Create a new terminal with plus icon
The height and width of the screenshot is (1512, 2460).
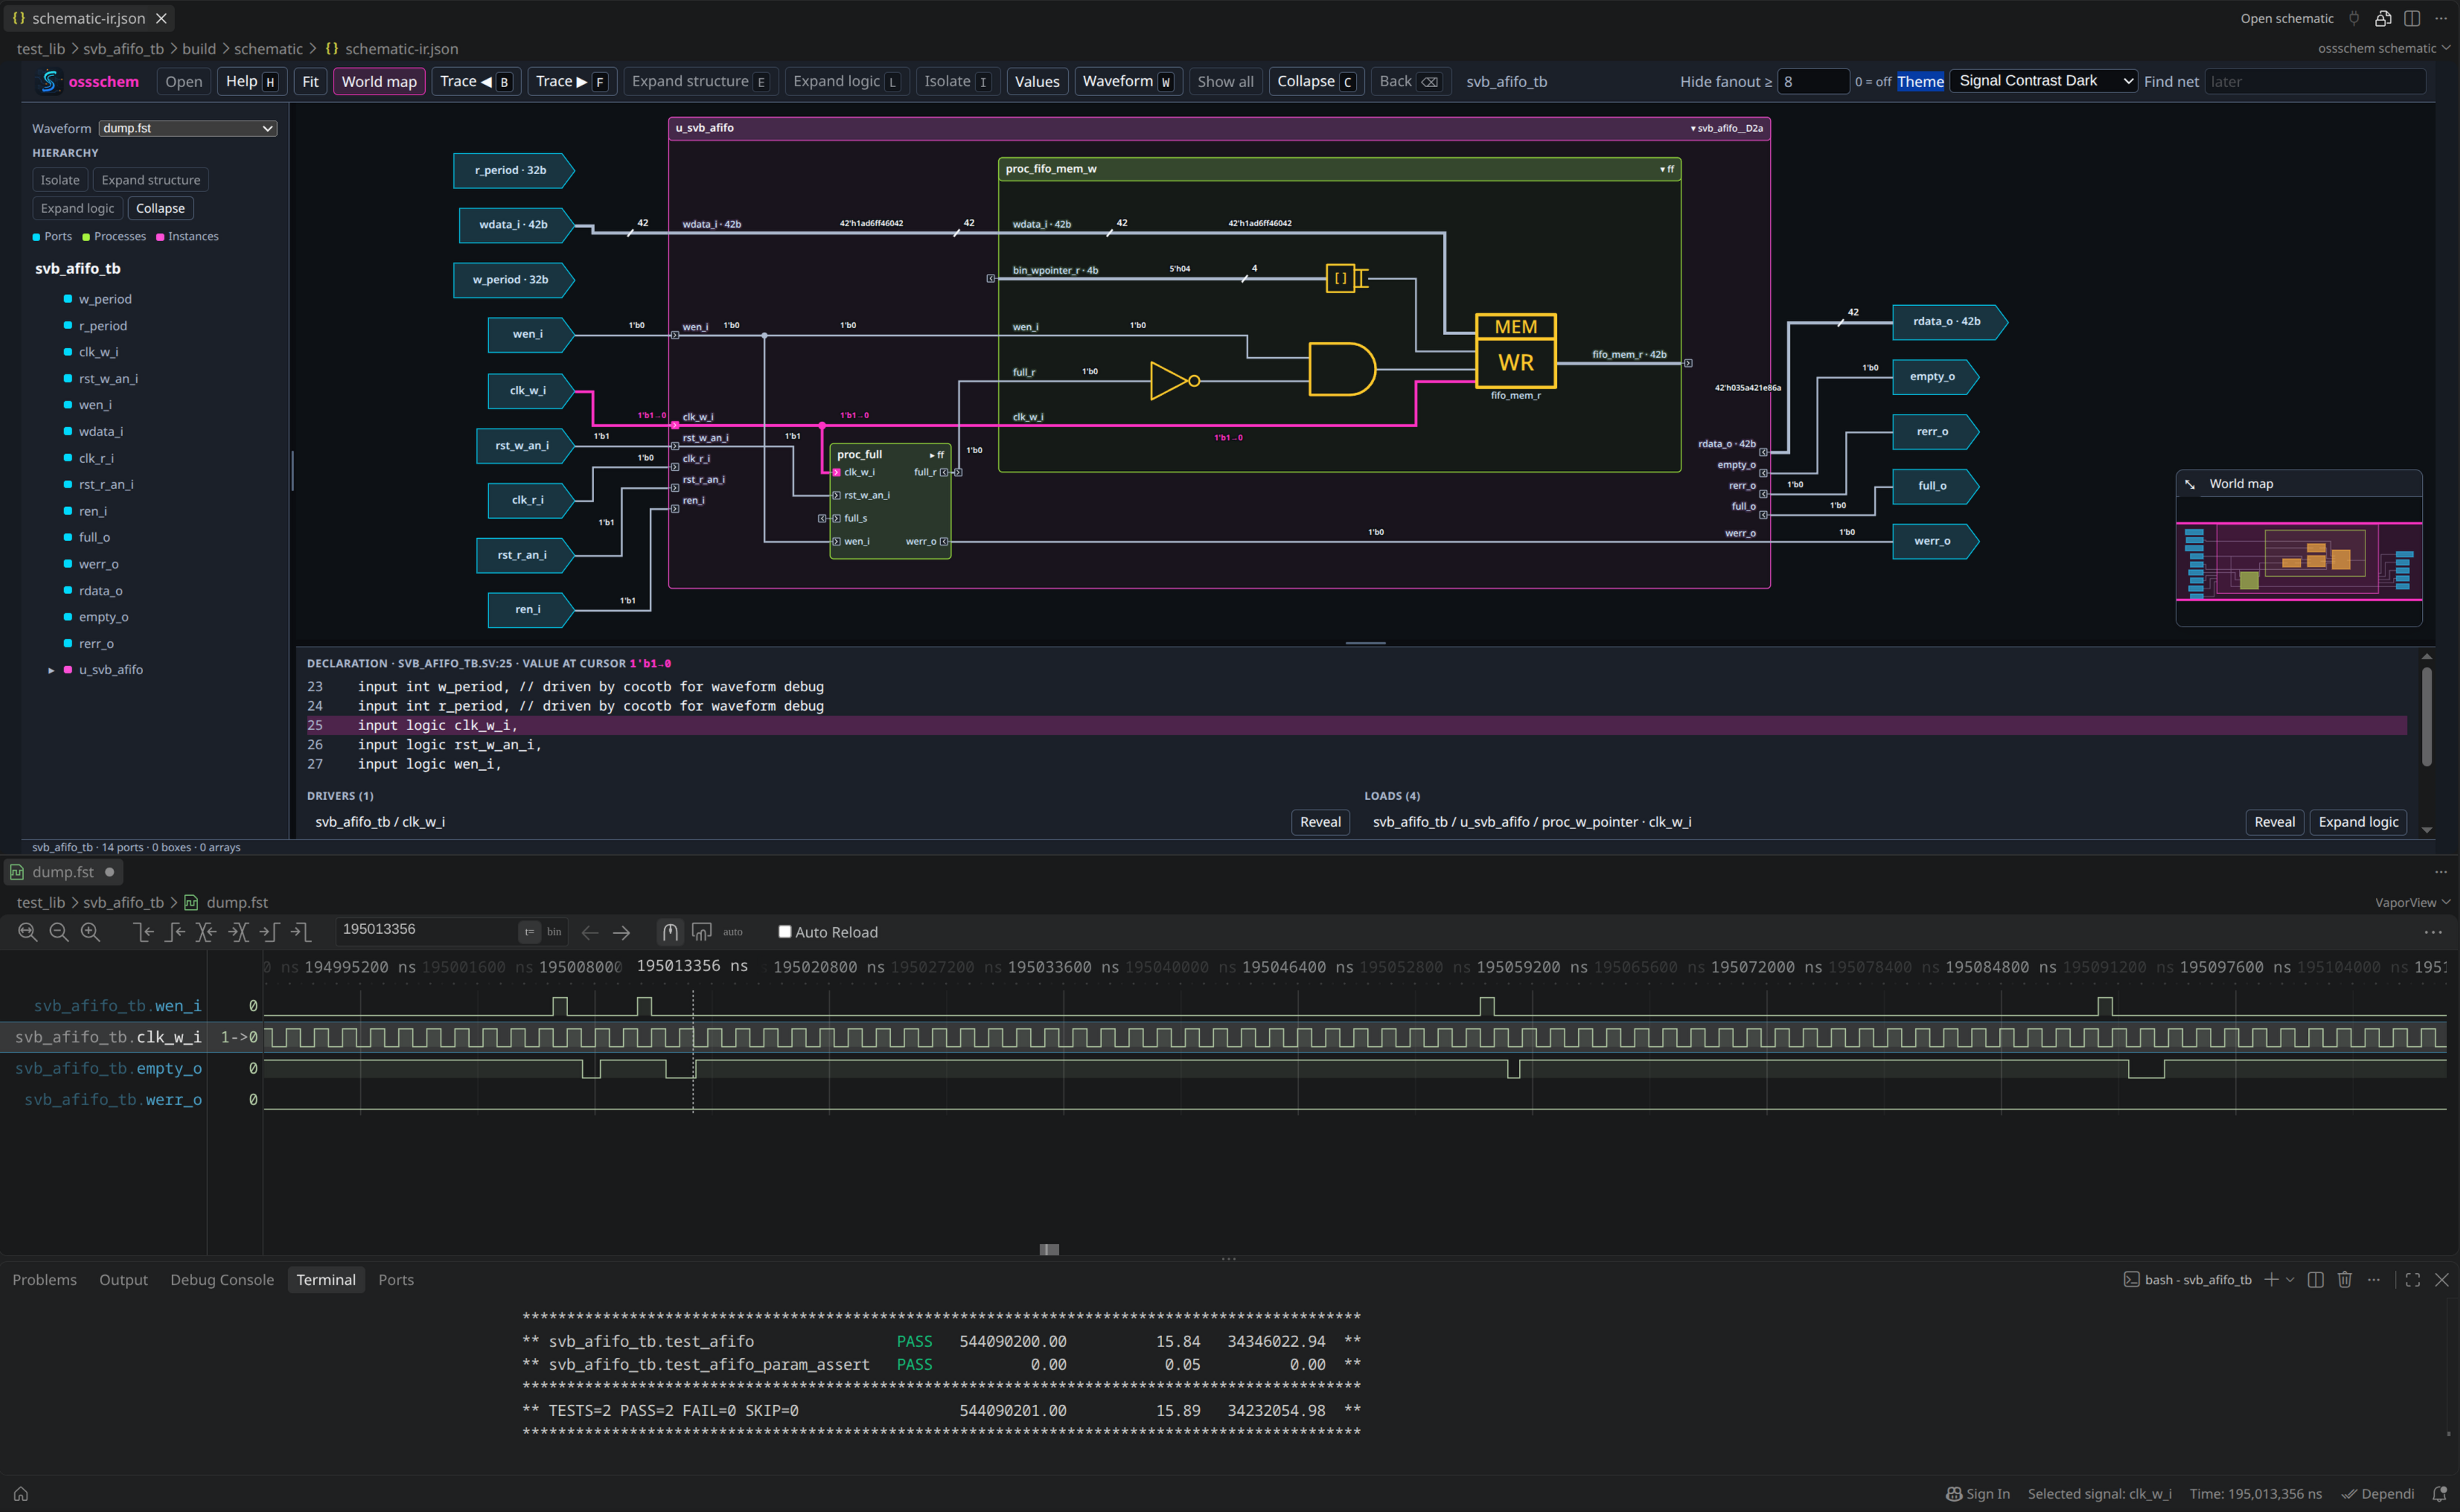(2271, 1280)
